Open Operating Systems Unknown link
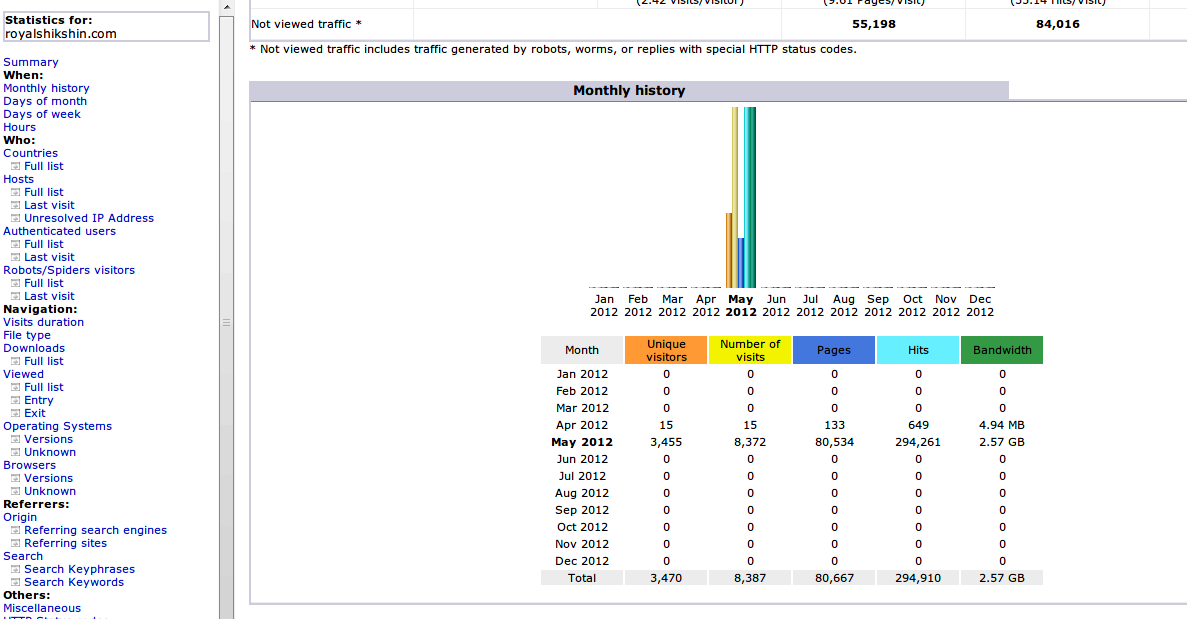Image resolution: width=1187 pixels, height=619 pixels. pyautogui.click(x=50, y=453)
